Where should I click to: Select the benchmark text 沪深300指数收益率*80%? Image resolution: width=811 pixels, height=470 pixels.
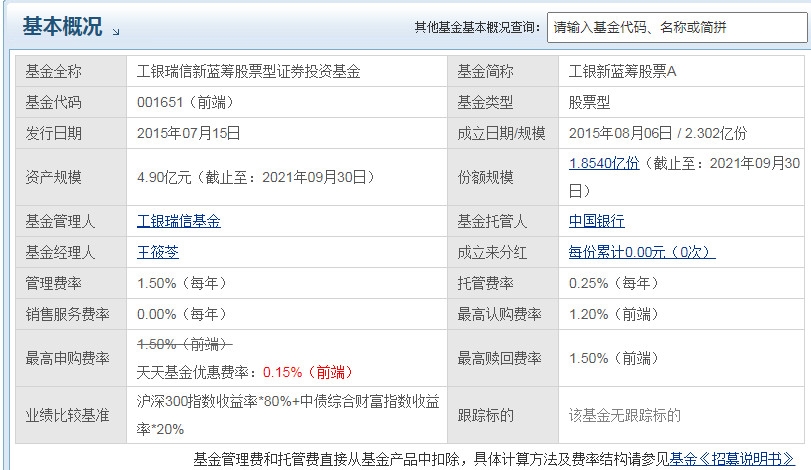(215, 401)
